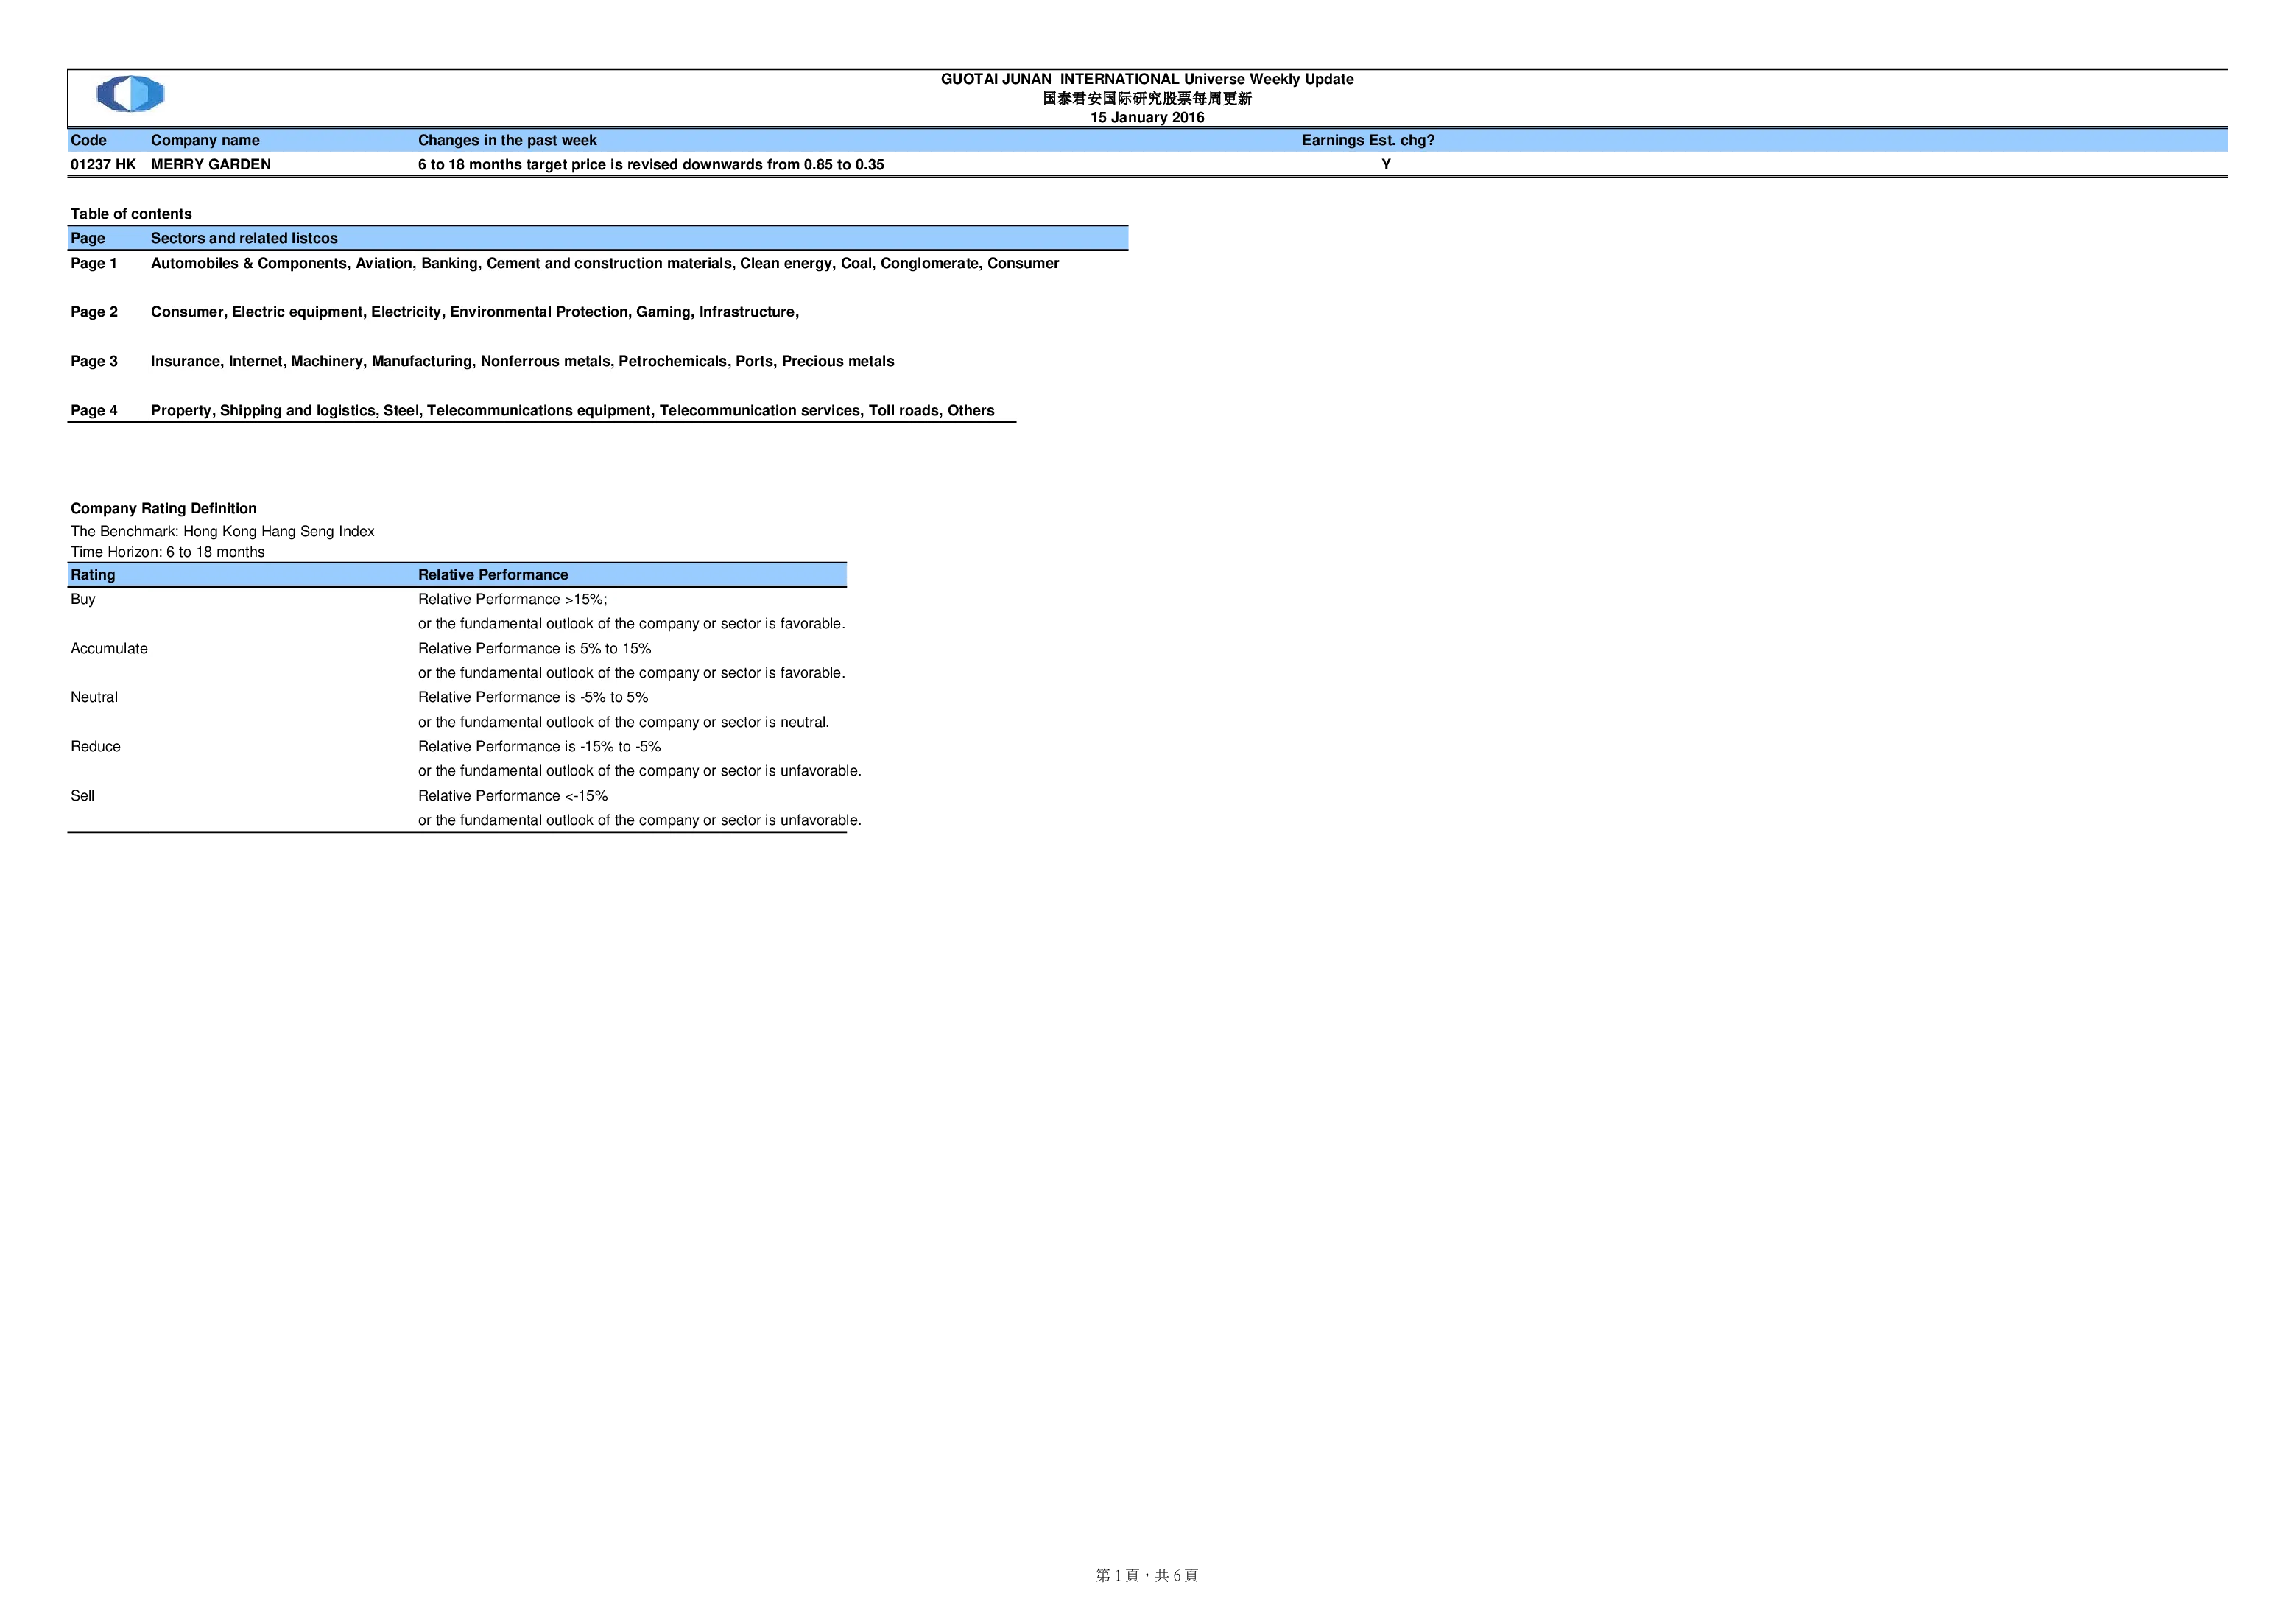Viewport: 2296px width, 1624px height.
Task: Select the title 'GUOTAI JUNAN INTERNATIONAL Universe Weekly Update'
Action: [1147, 79]
